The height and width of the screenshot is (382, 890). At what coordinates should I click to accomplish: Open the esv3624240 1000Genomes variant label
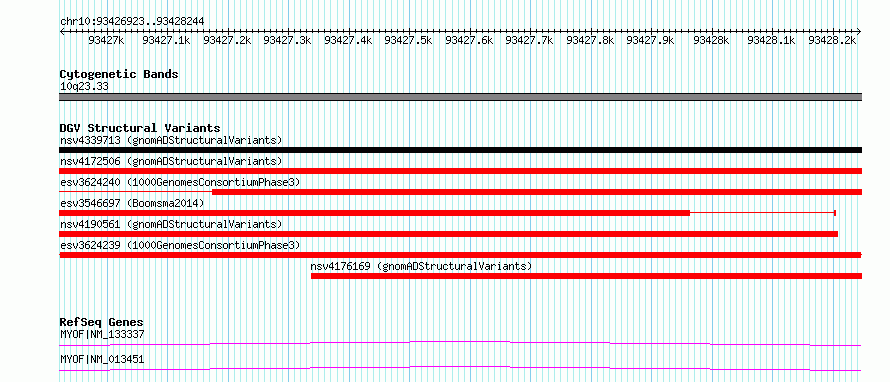coord(180,182)
